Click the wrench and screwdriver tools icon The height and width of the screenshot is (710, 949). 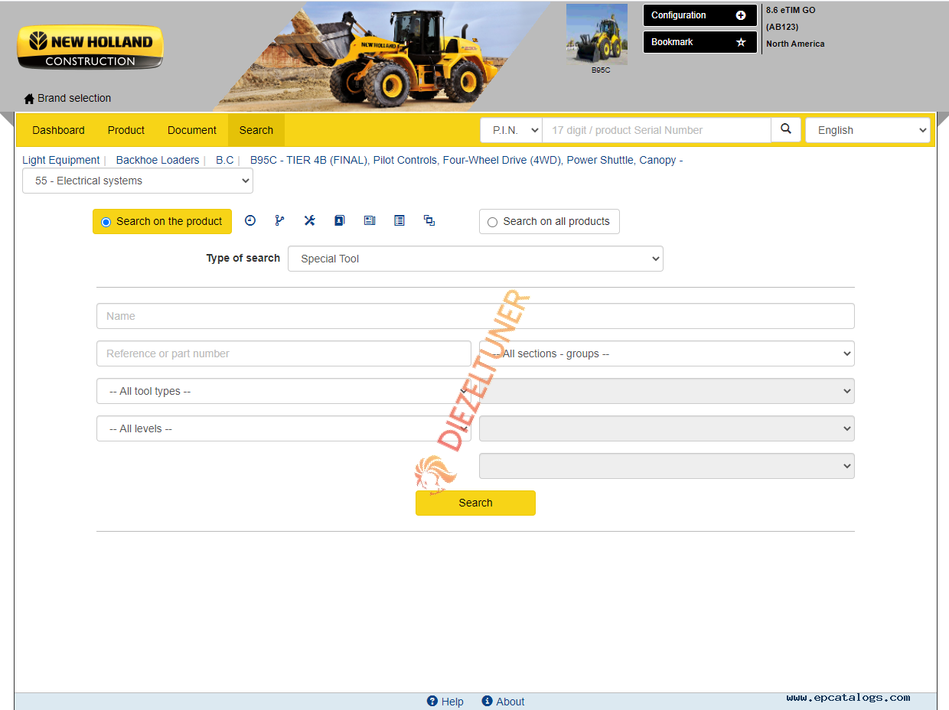309,220
